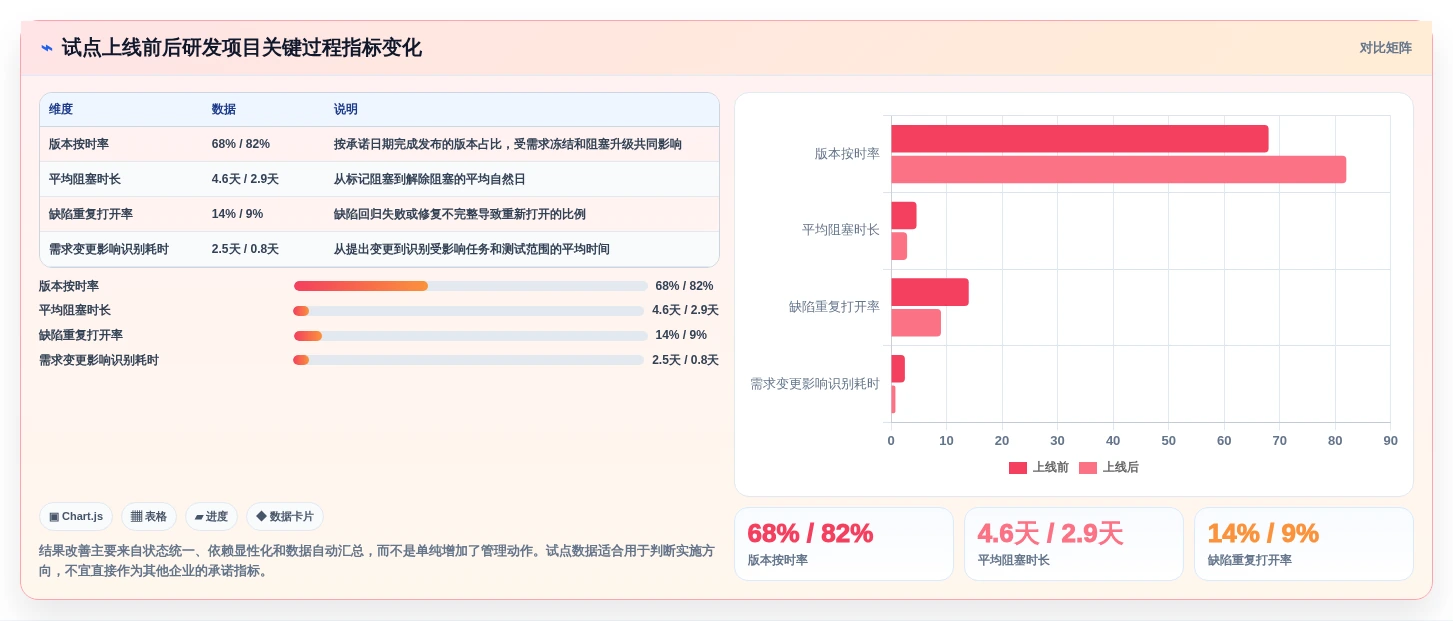Screen dimensions: 1453x621
Task: Click table value 14% / 9%
Action: [x=237, y=214]
